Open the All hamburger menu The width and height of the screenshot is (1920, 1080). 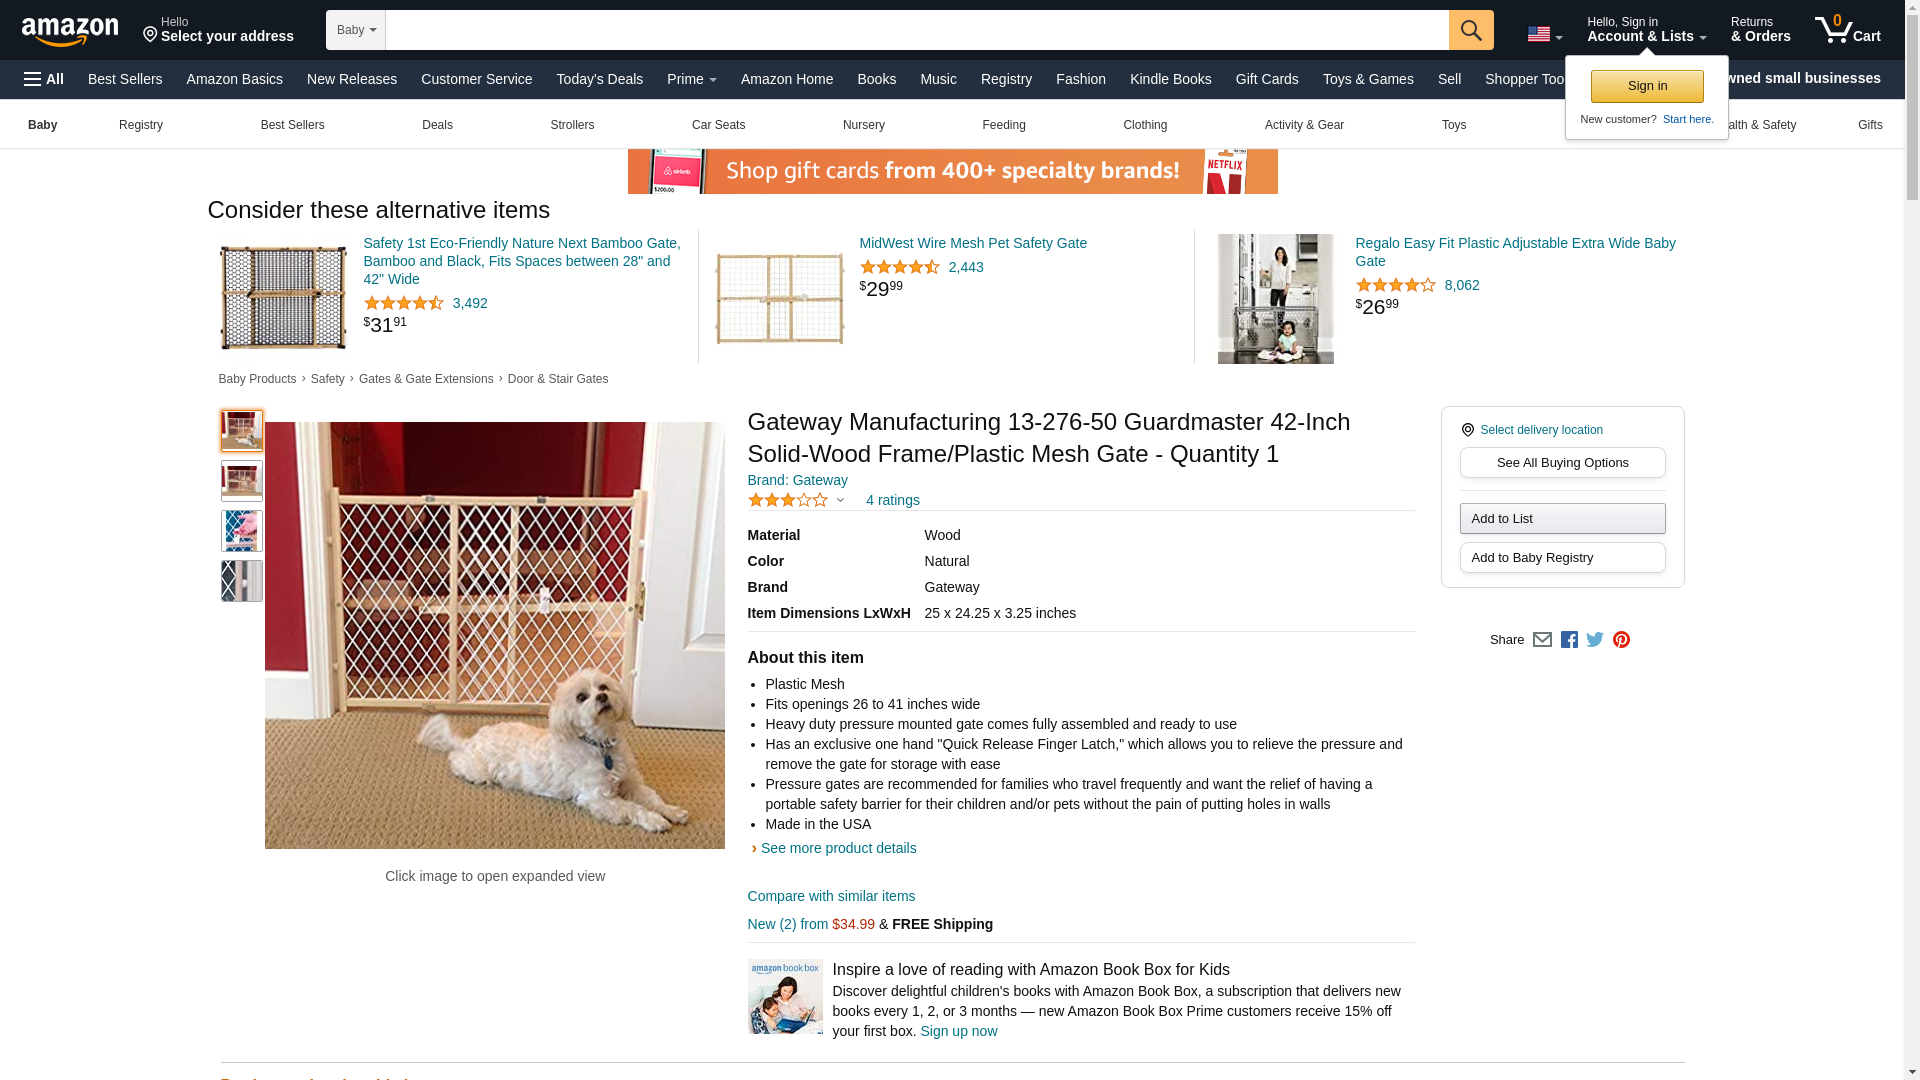pos(44,79)
